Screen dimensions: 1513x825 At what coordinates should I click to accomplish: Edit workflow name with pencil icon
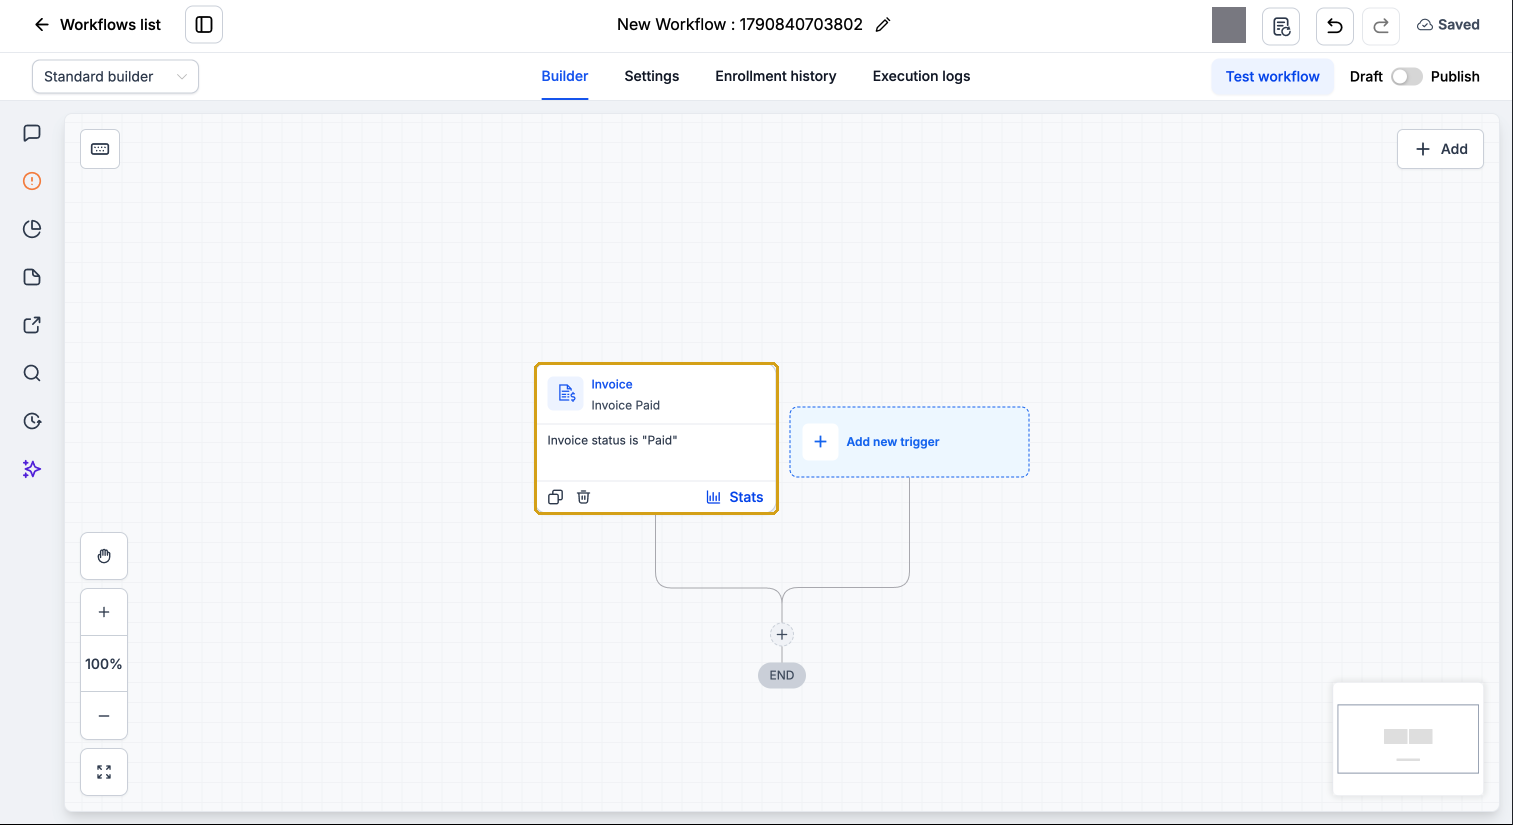[x=883, y=25]
